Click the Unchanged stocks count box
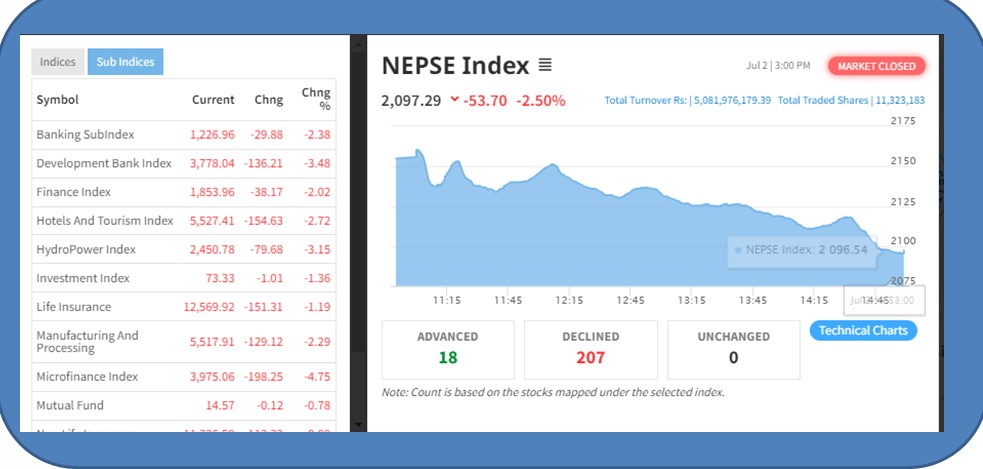The image size is (983, 469). (733, 349)
